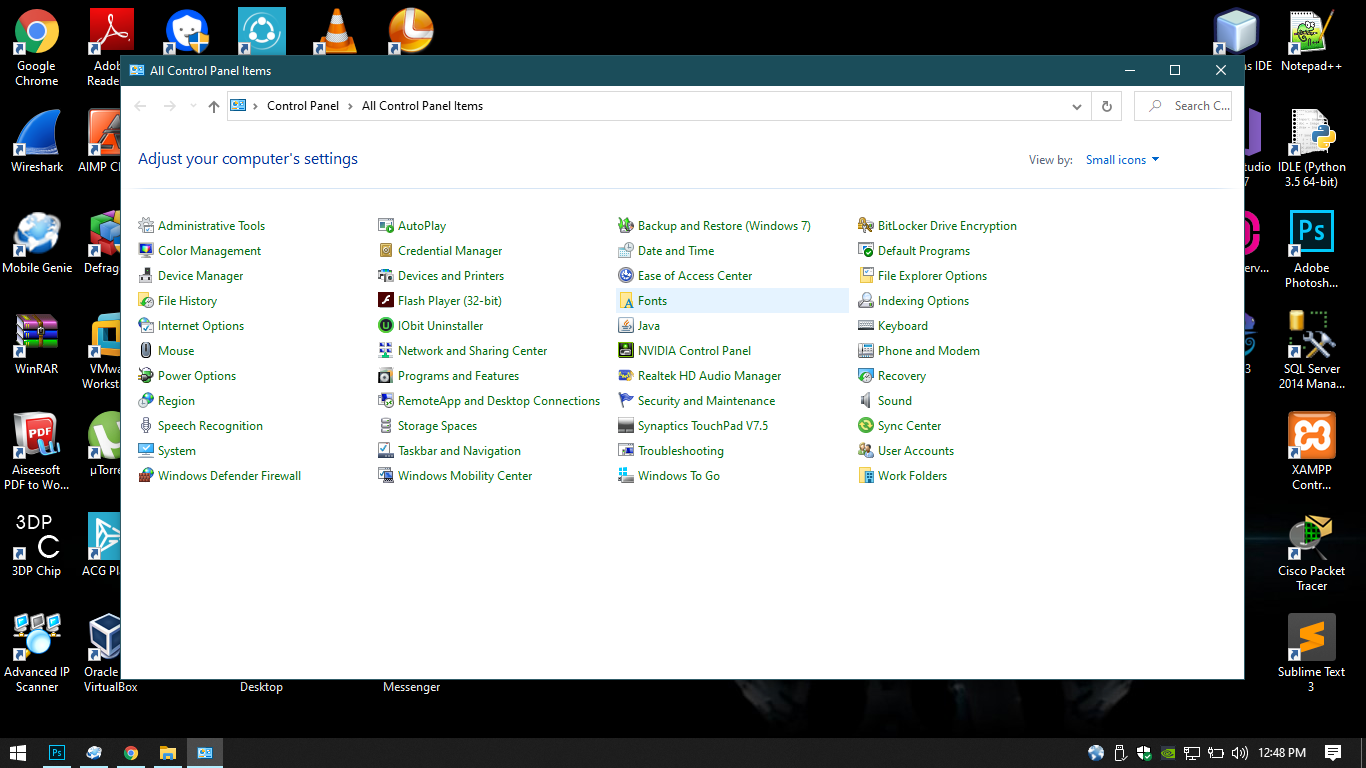Click the Windows To Go icon
This screenshot has width=1366, height=768.
[x=626, y=476]
